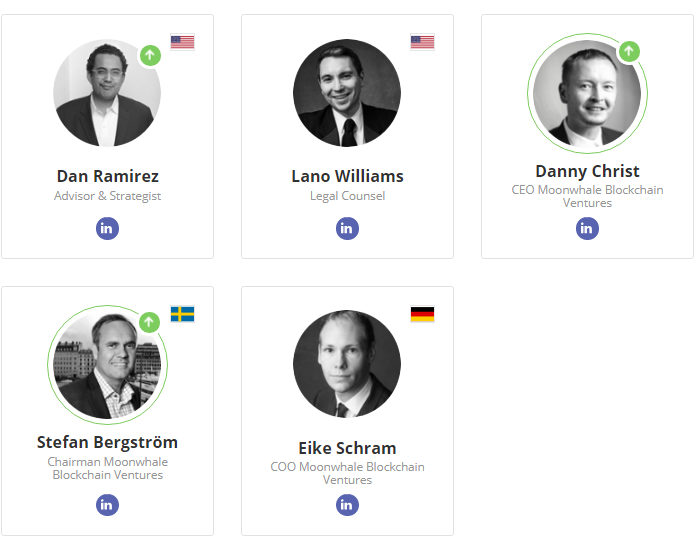Click the name Danny Christ
Screen dimensions: 696x545
(x=587, y=171)
